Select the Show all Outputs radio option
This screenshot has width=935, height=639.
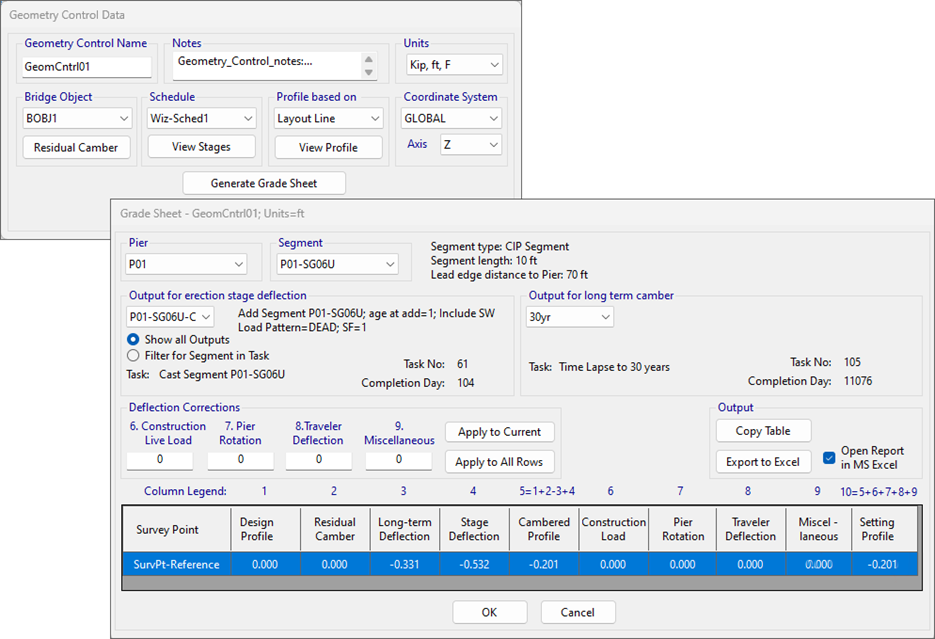click(x=134, y=340)
